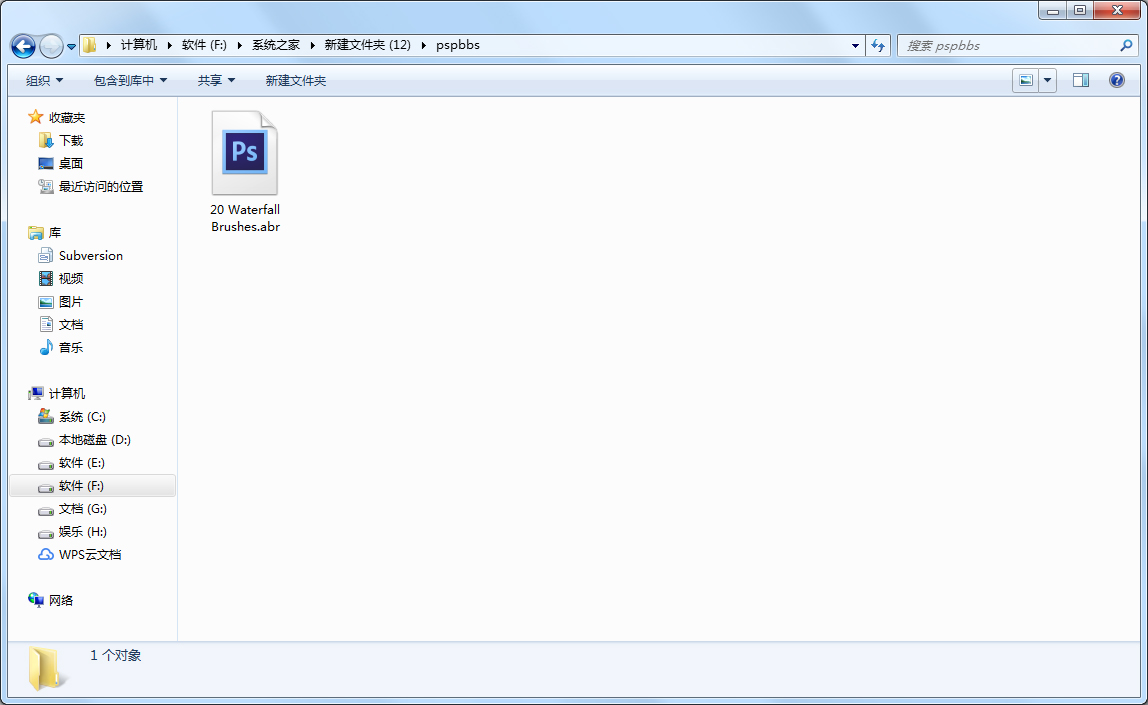Expand breadcrumb arrow after 计算机
This screenshot has height=705, width=1148.
coord(170,45)
